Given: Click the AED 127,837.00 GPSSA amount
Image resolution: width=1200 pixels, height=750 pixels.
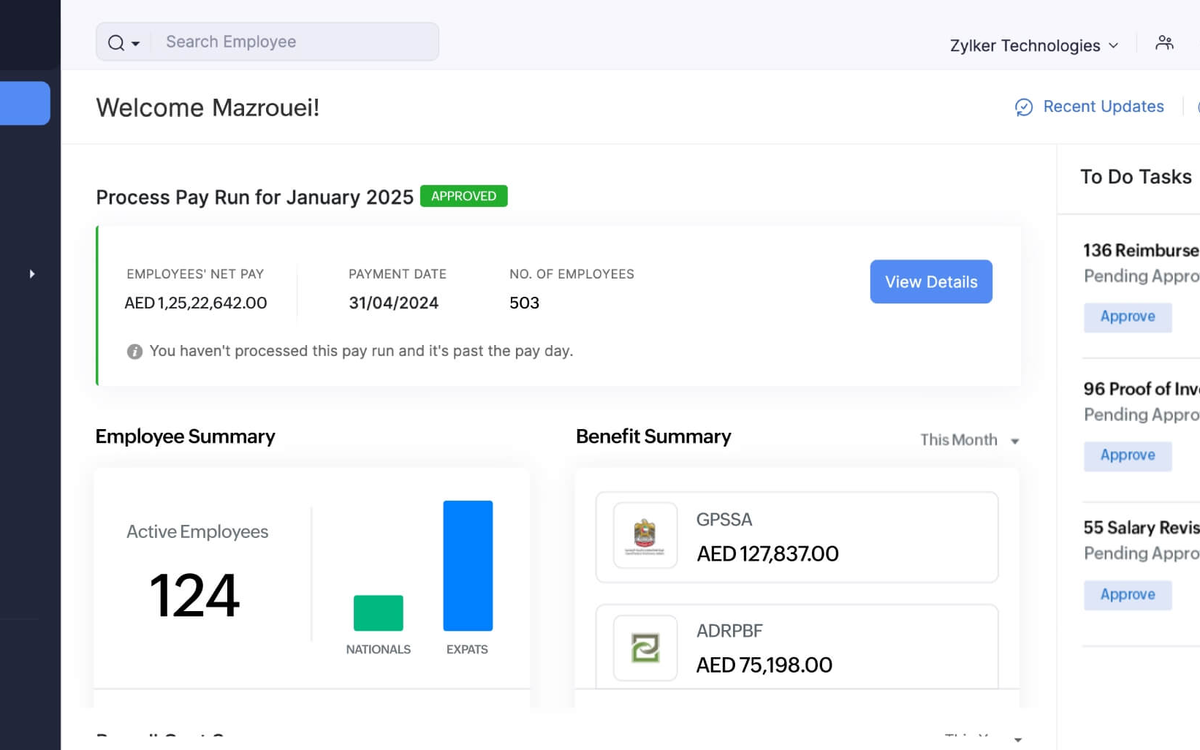Looking at the screenshot, I should pos(768,554).
